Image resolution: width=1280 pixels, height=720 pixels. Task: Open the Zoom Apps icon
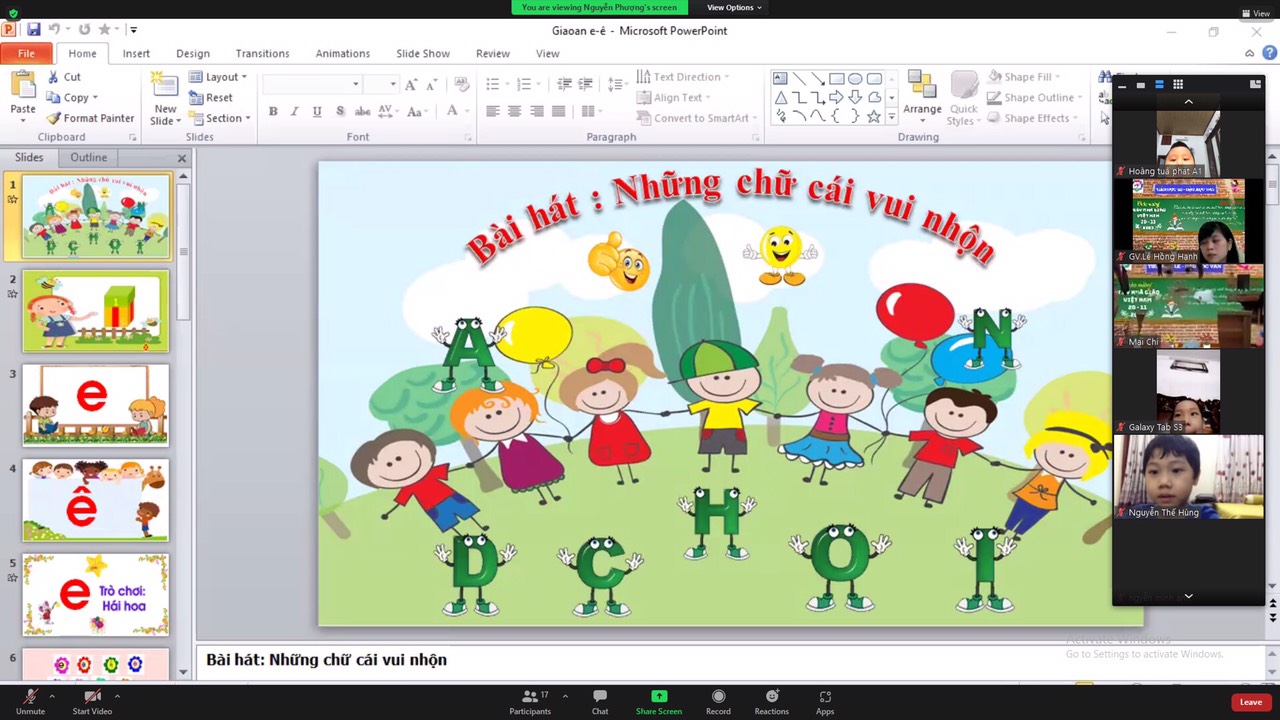coord(825,697)
